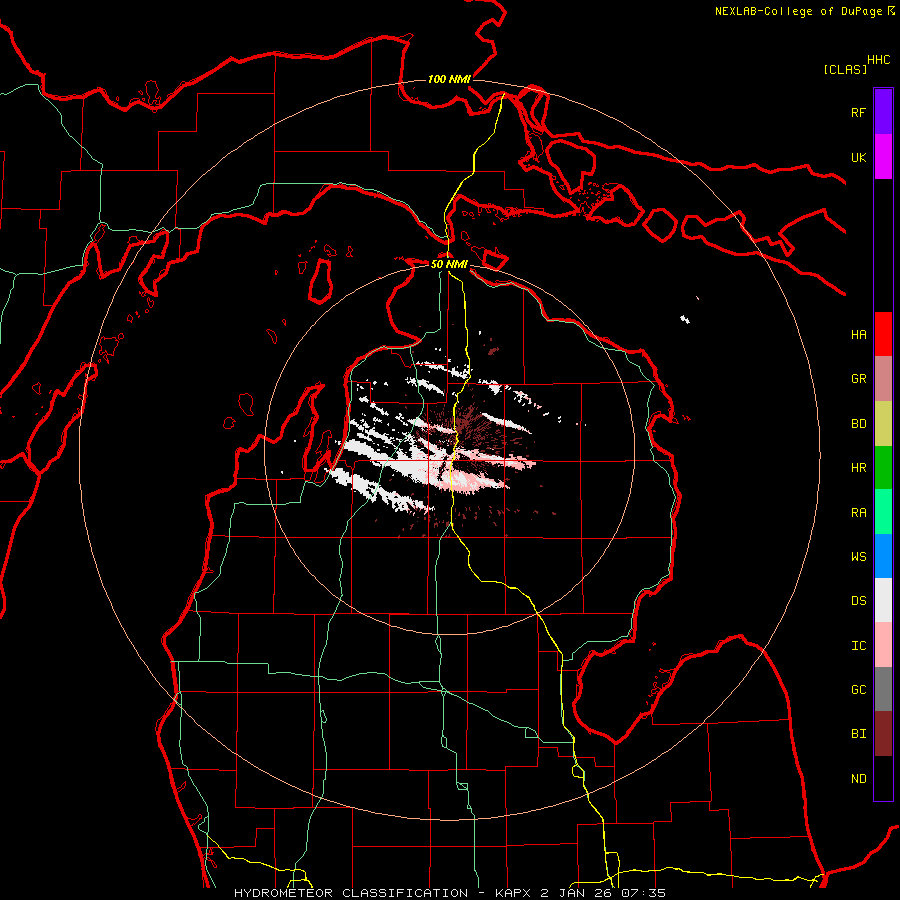Click the GC legend label

pyautogui.click(x=858, y=690)
